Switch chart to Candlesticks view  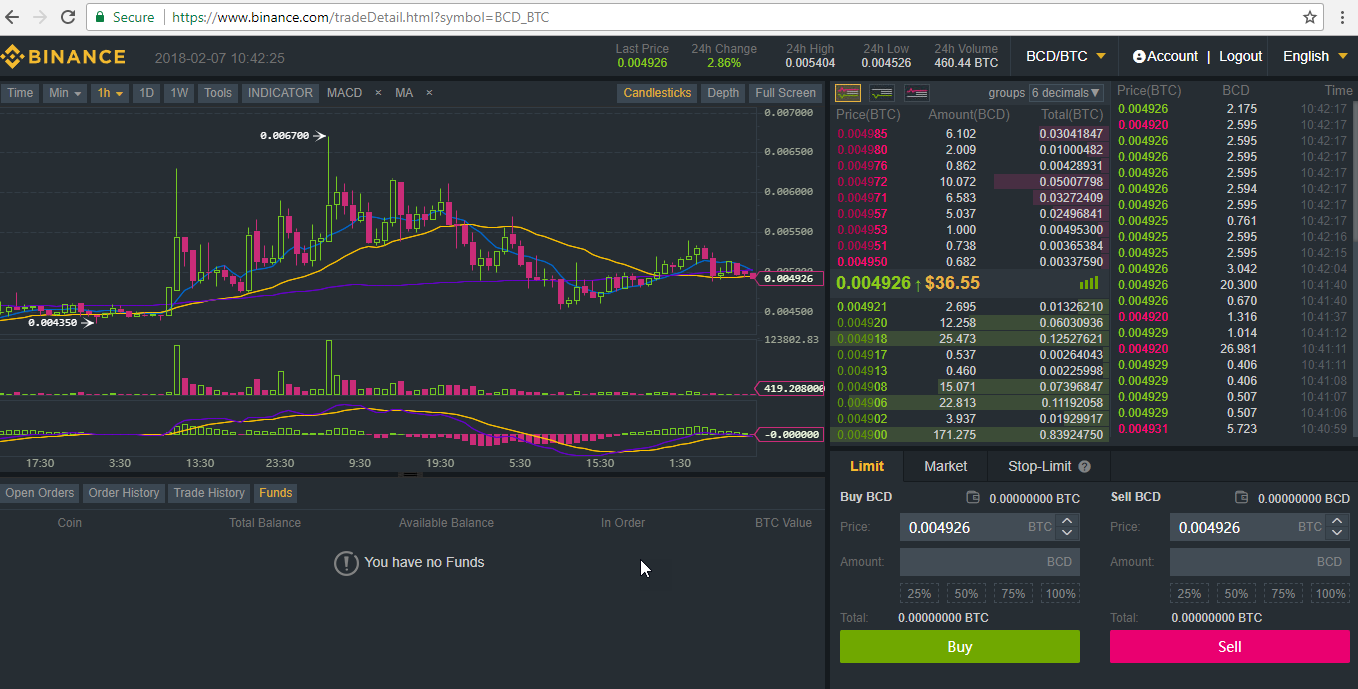coord(657,93)
